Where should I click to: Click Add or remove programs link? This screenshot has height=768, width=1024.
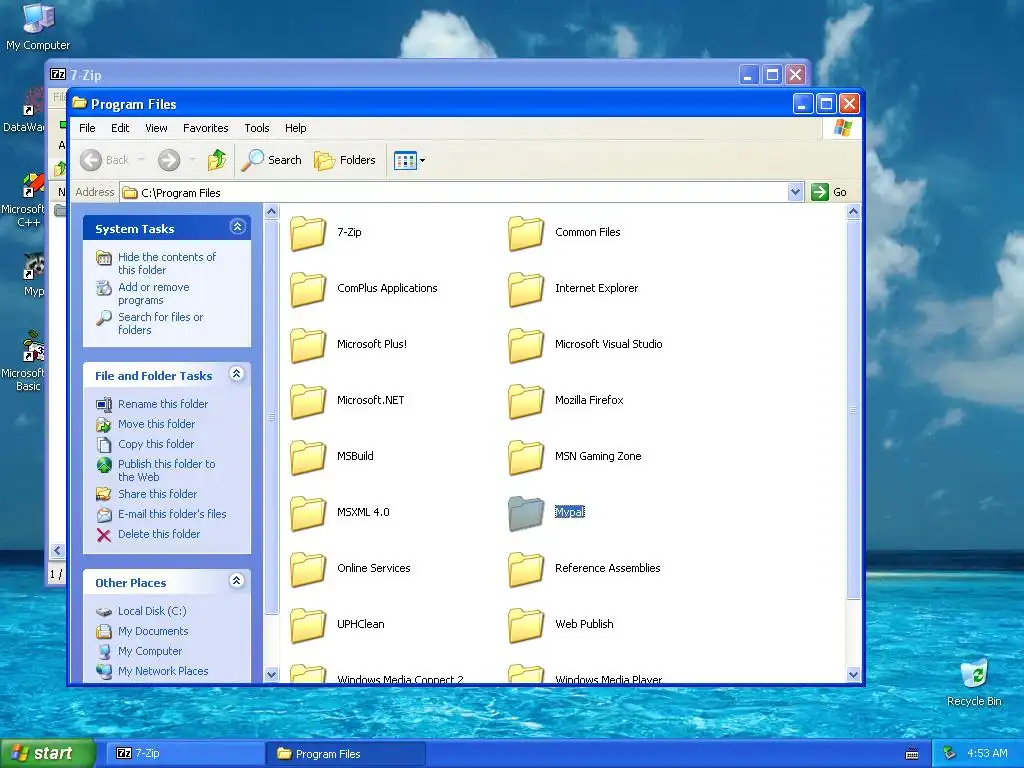[153, 293]
